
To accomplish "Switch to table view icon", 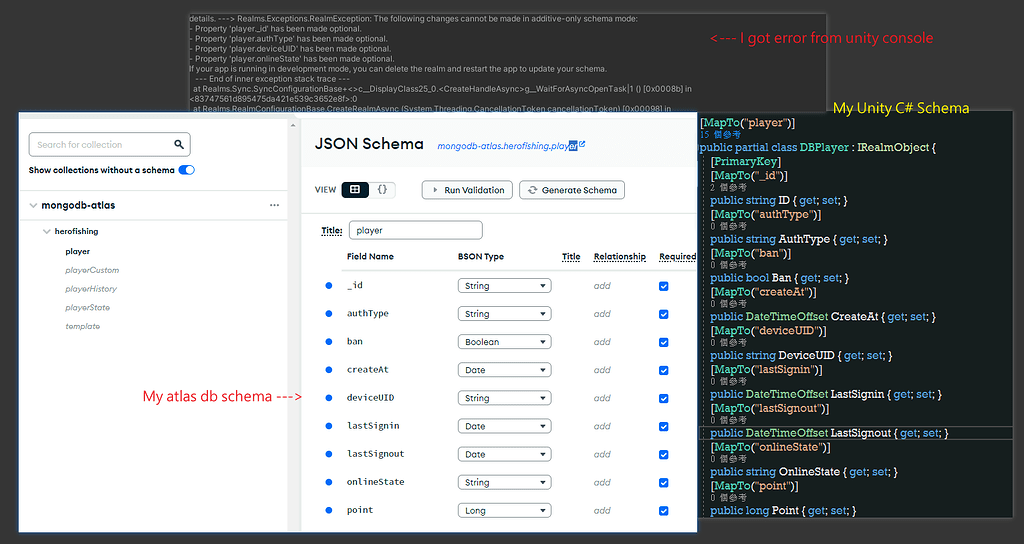I will tap(355, 189).
